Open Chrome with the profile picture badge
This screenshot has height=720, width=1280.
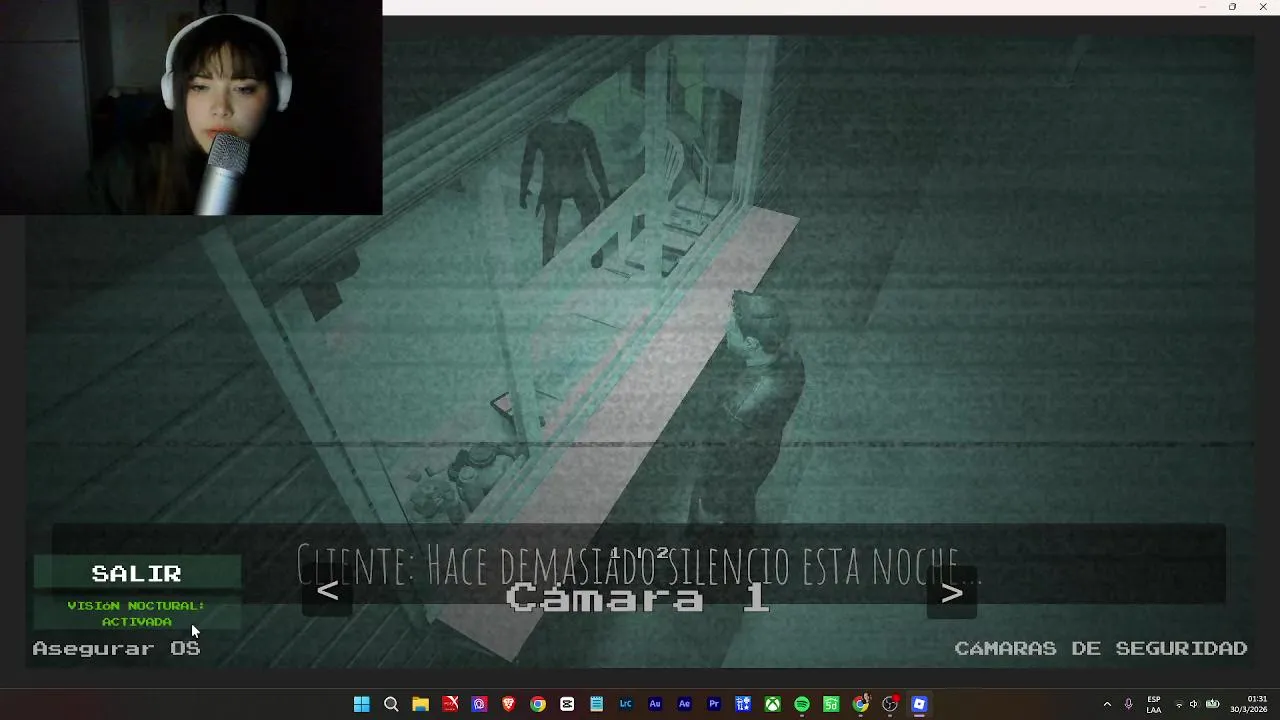click(861, 704)
